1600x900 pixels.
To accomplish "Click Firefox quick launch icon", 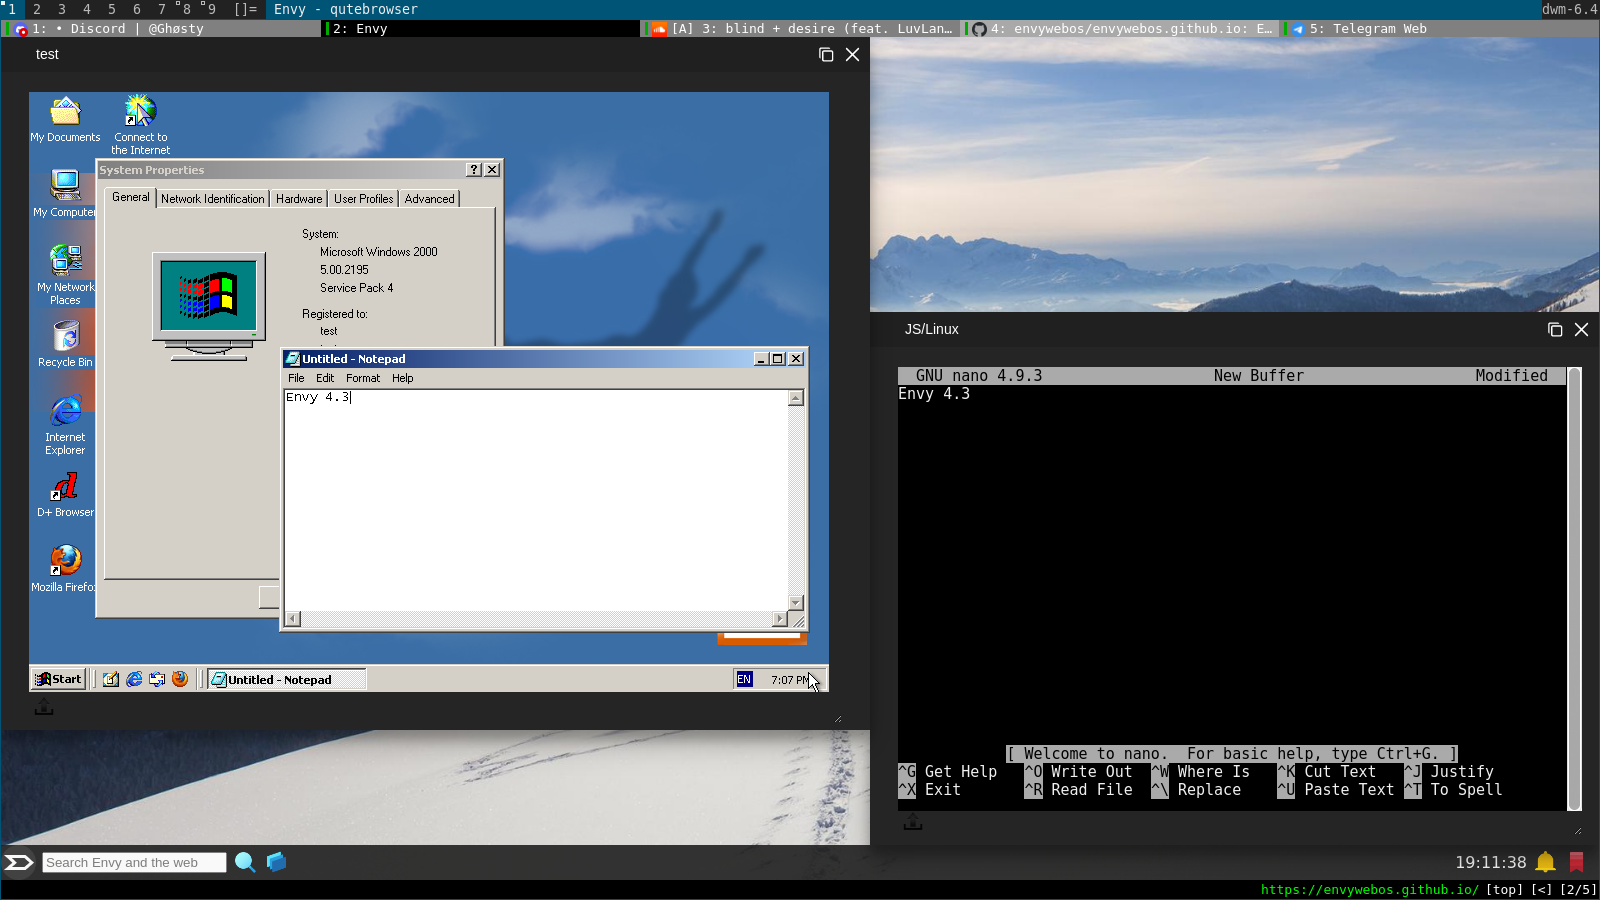I will coord(180,679).
